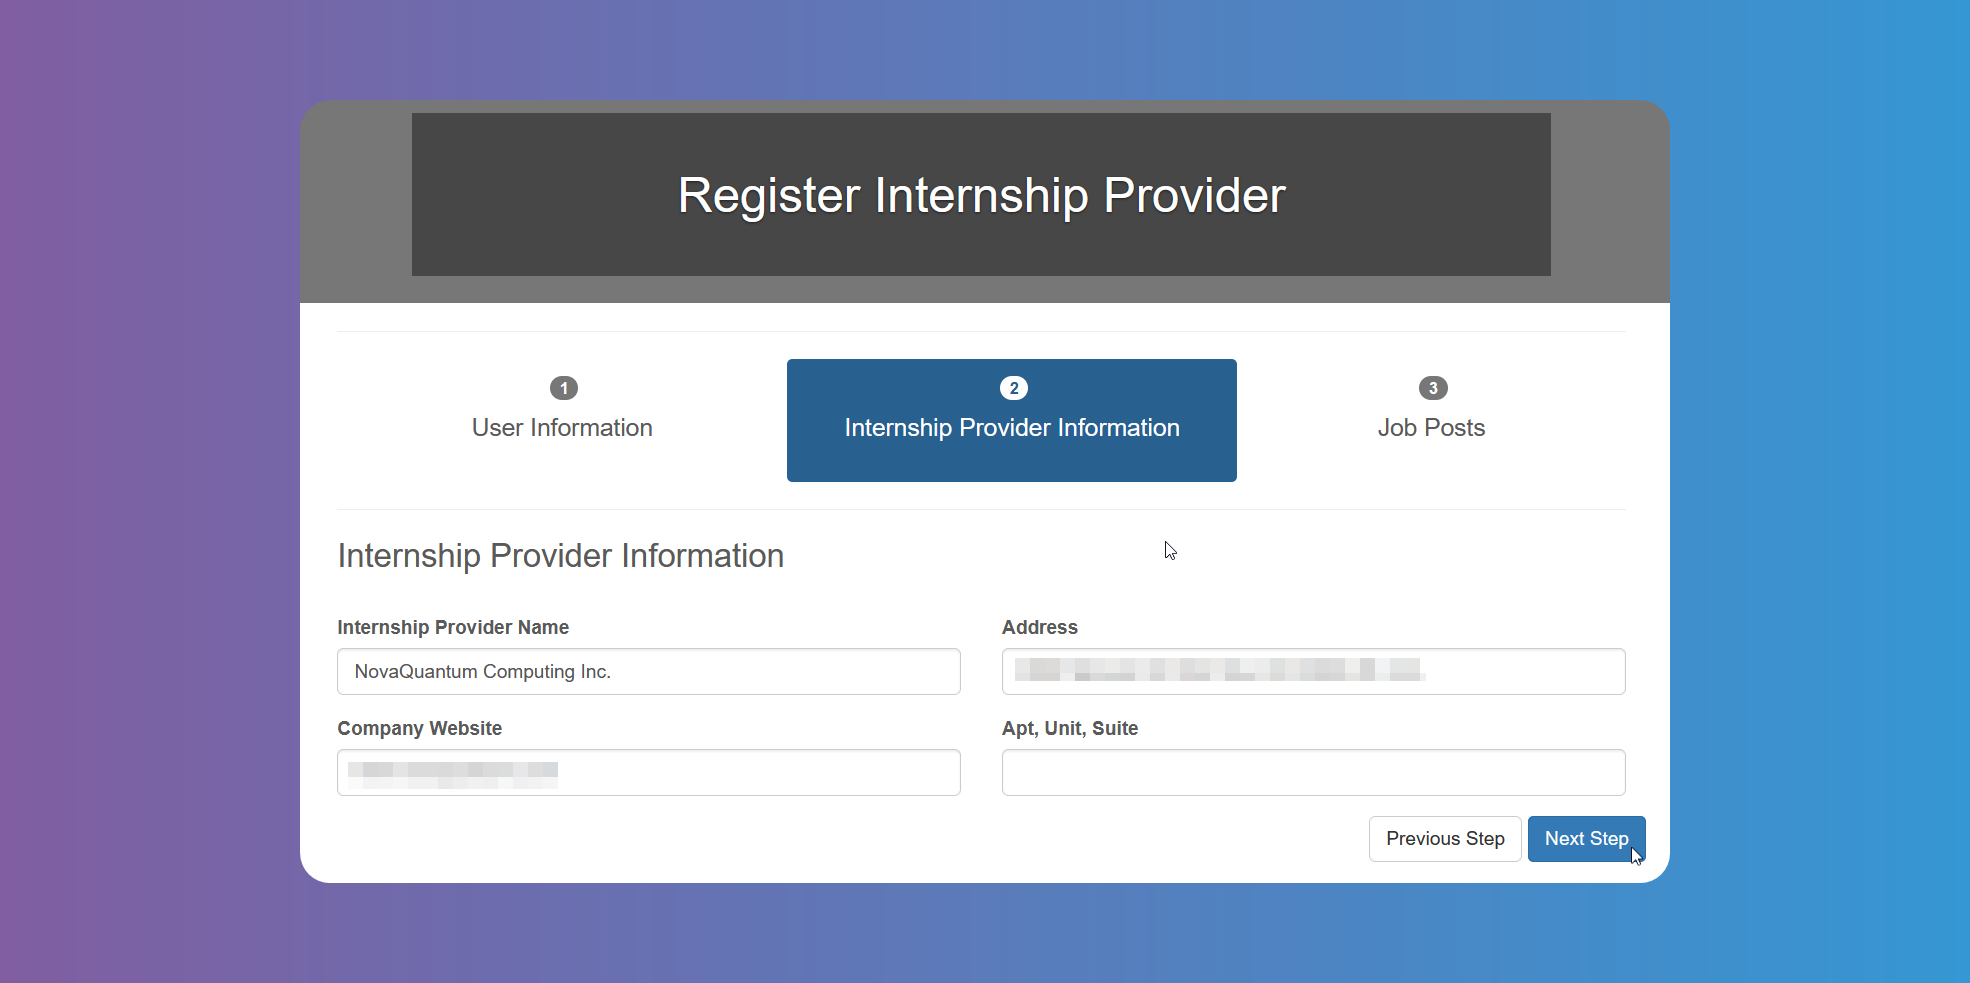Select the text NovaQuantum Computing Inc.
This screenshot has height=983, width=1970.
coord(483,671)
